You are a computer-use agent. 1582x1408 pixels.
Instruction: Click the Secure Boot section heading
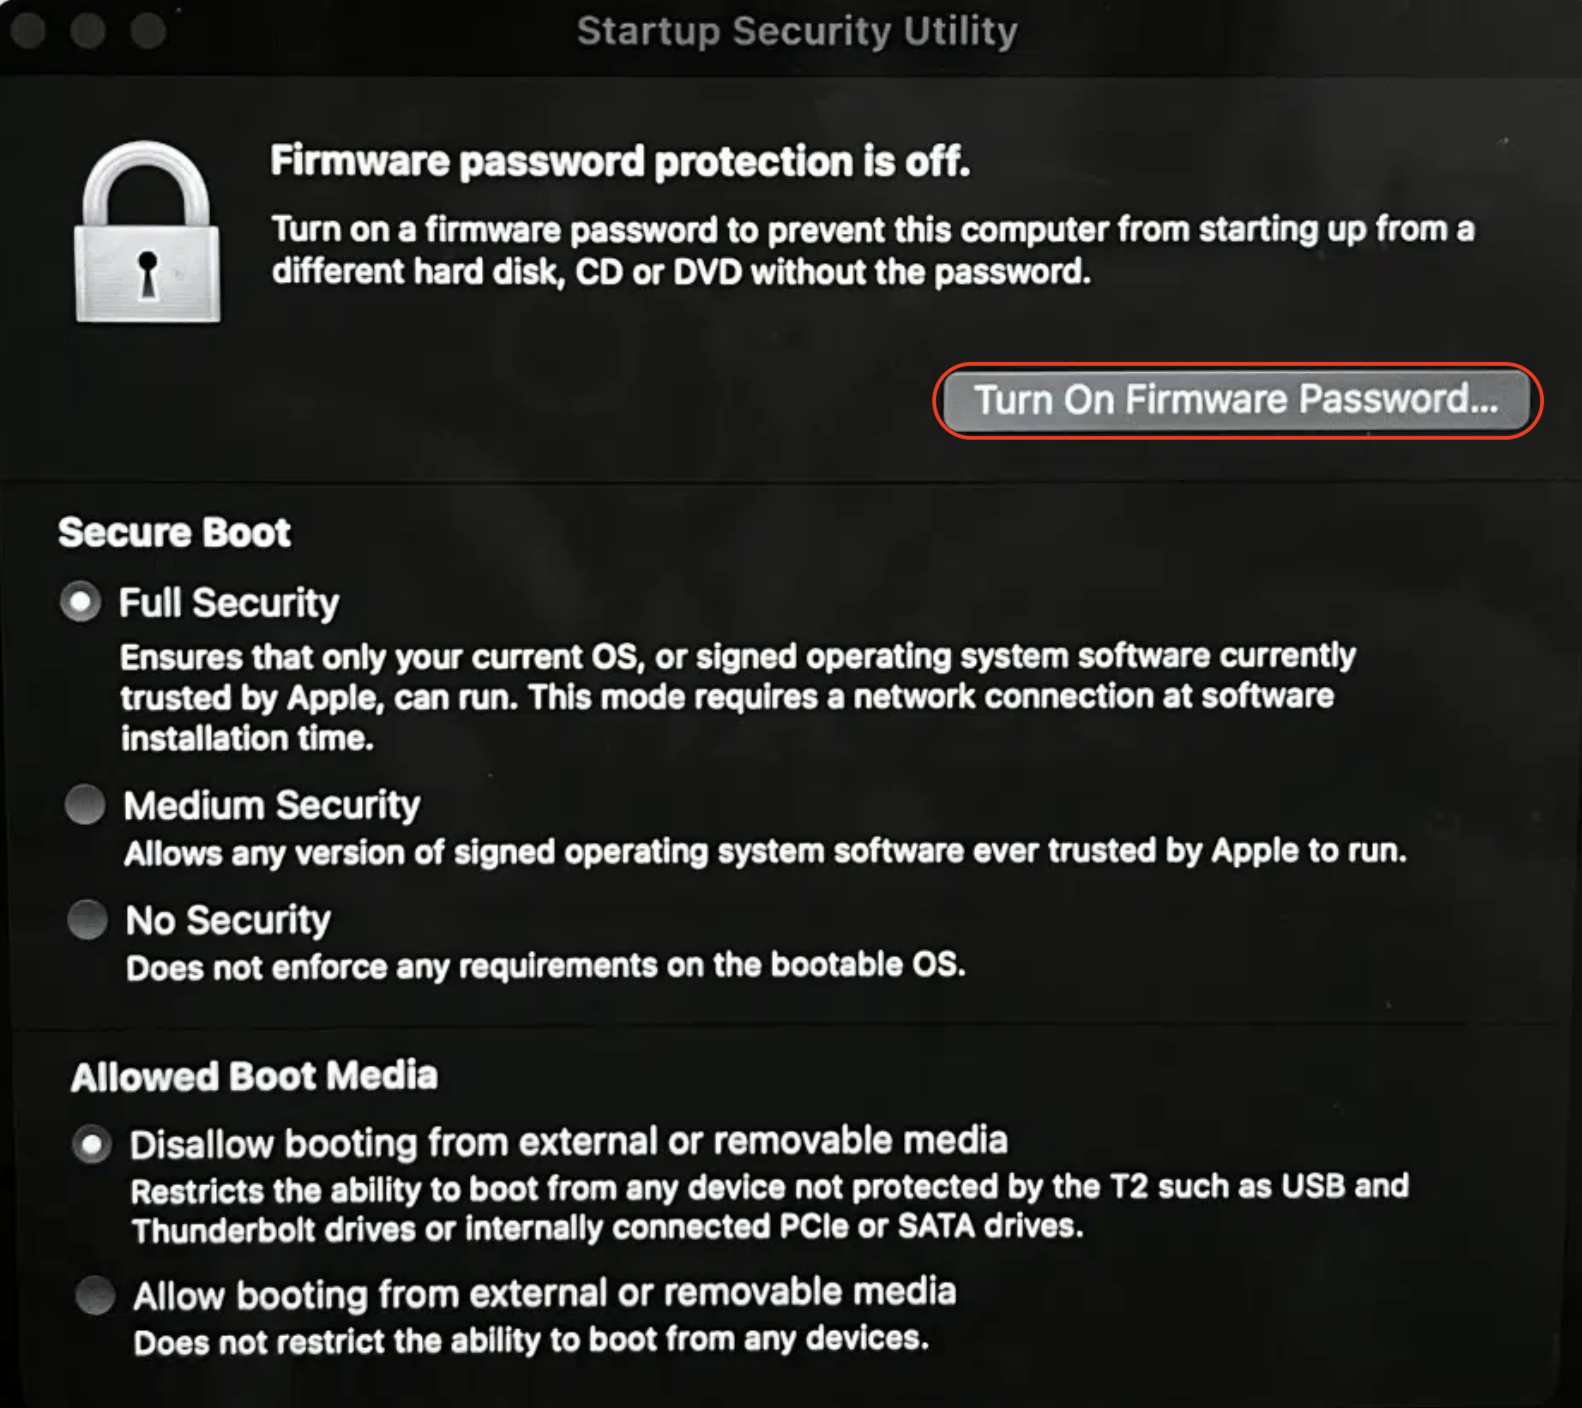174,531
